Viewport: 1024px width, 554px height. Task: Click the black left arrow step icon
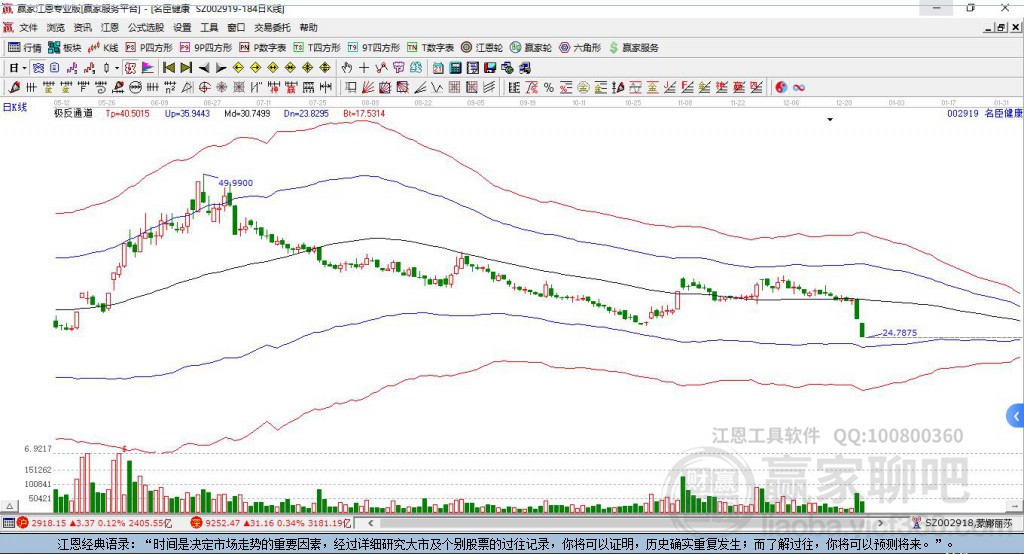[204, 68]
